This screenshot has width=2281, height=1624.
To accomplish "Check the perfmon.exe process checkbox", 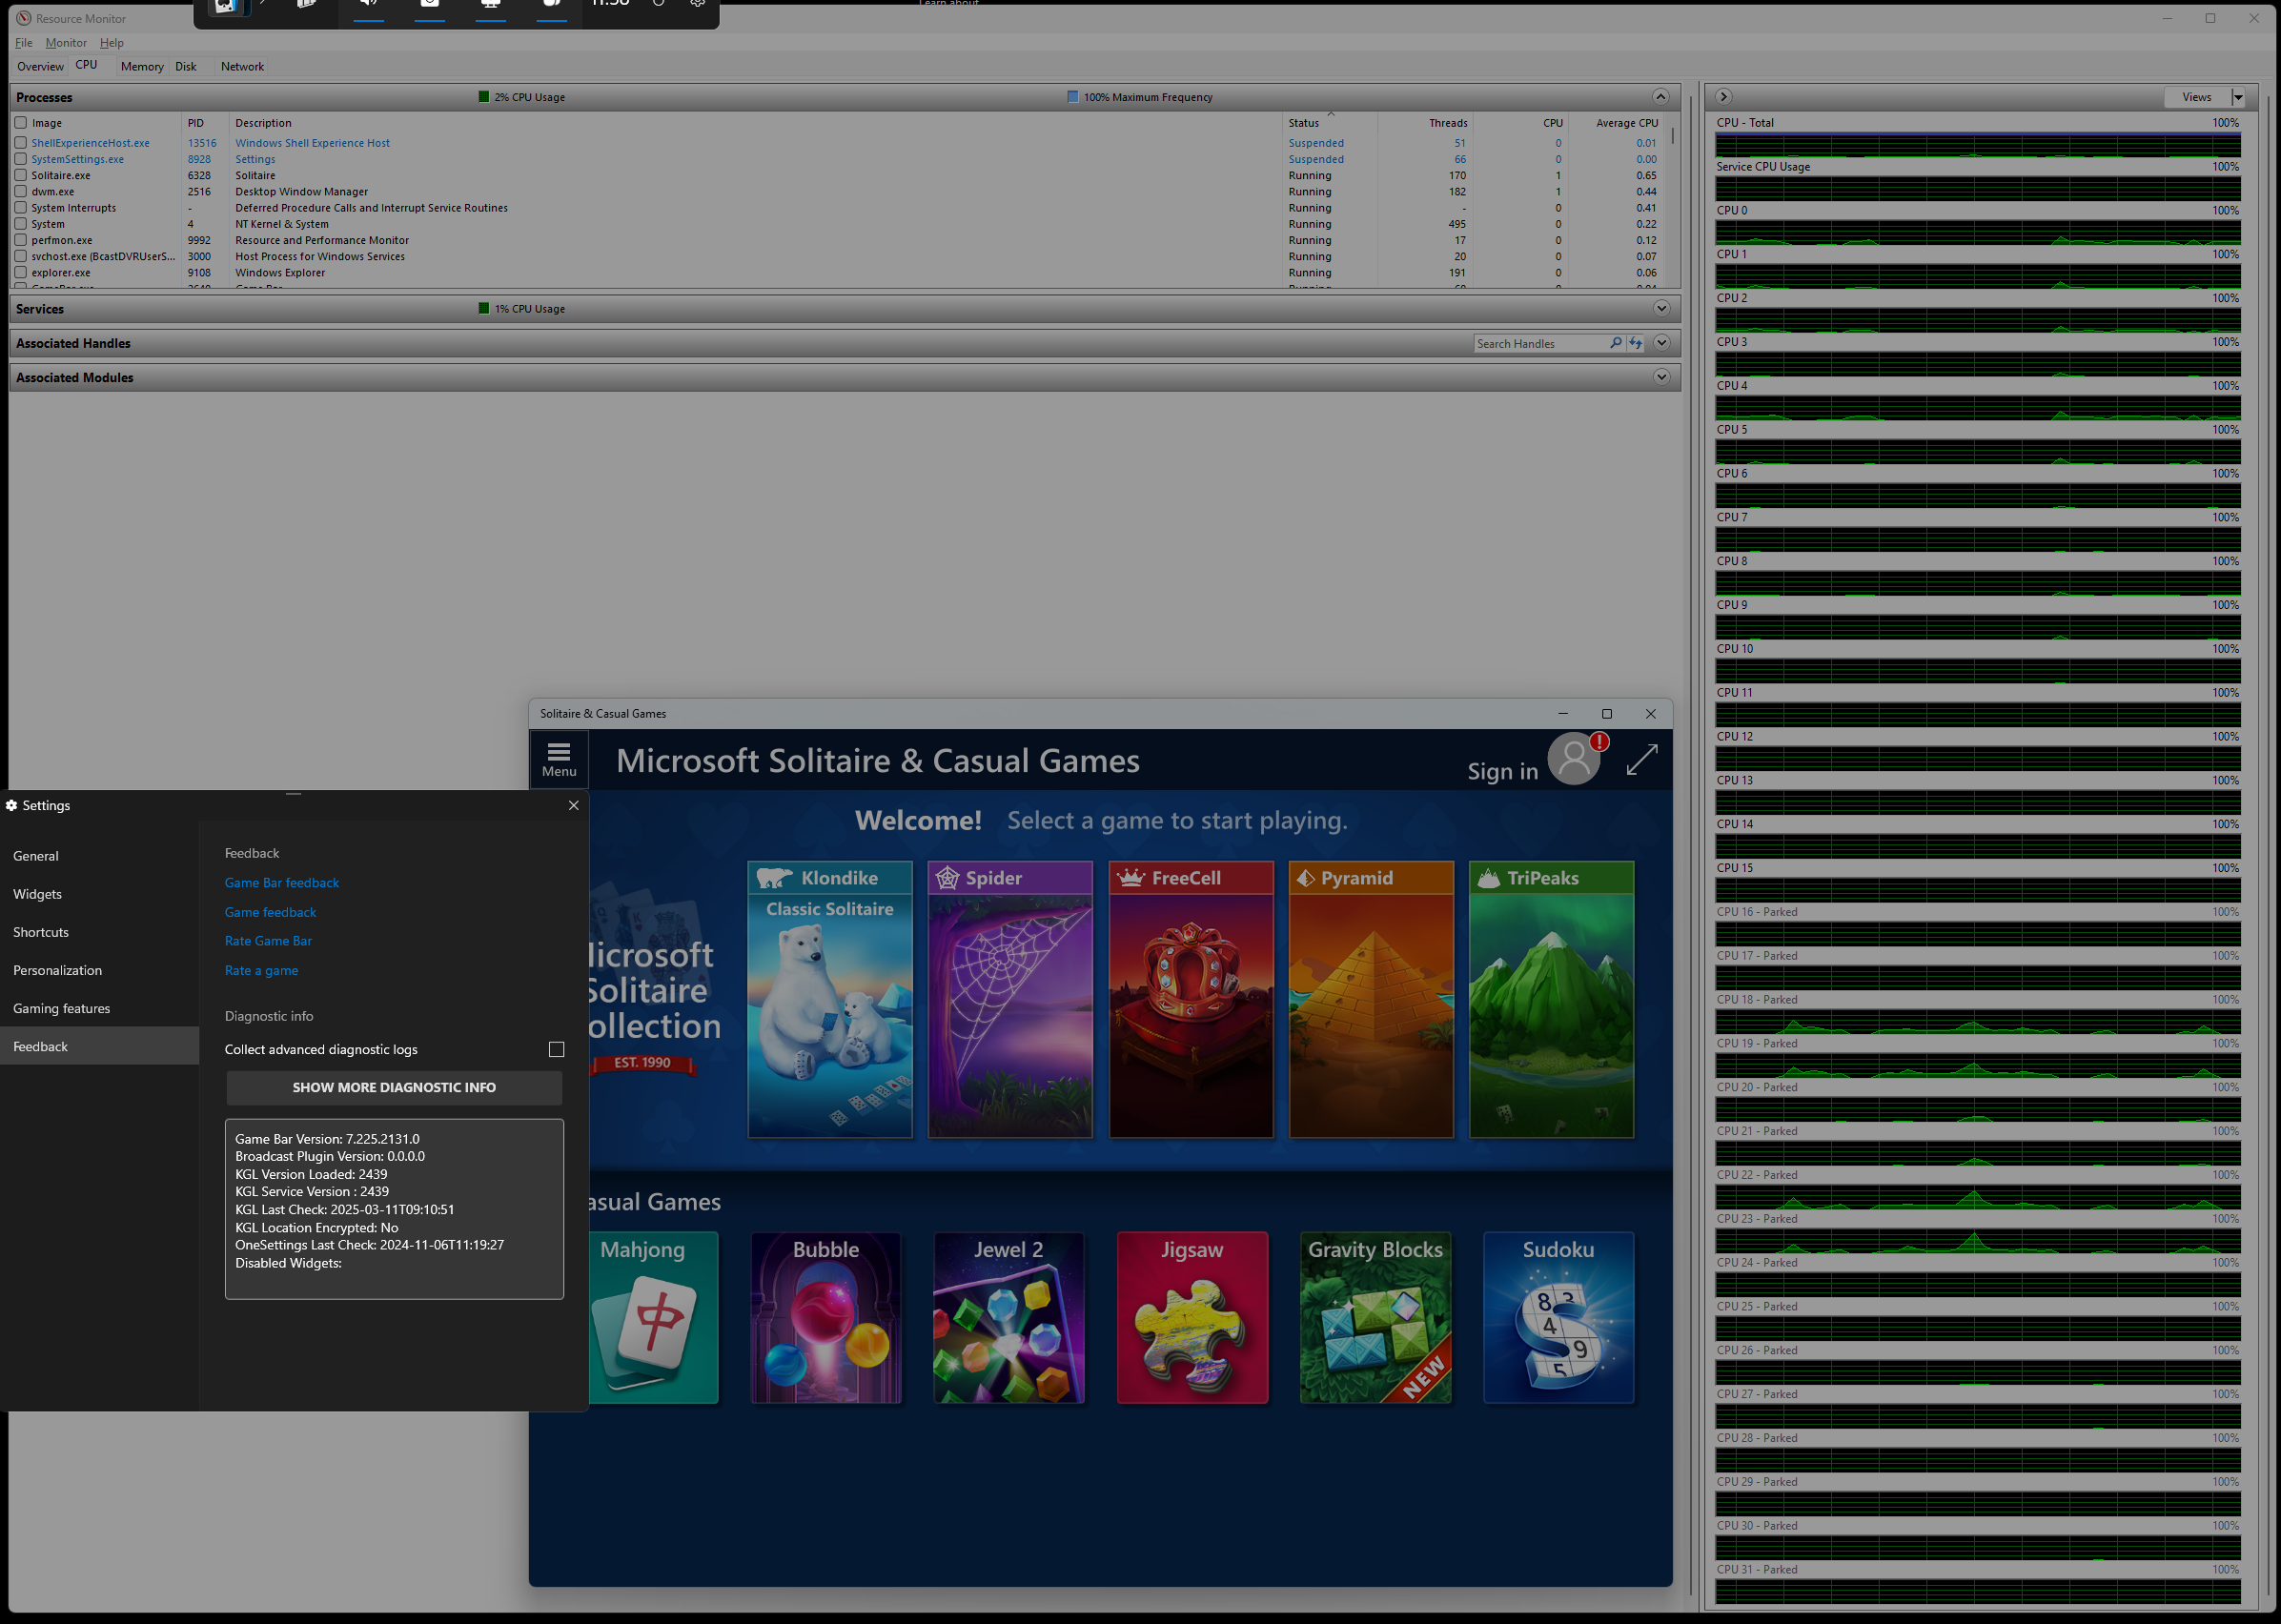I will 20,240.
